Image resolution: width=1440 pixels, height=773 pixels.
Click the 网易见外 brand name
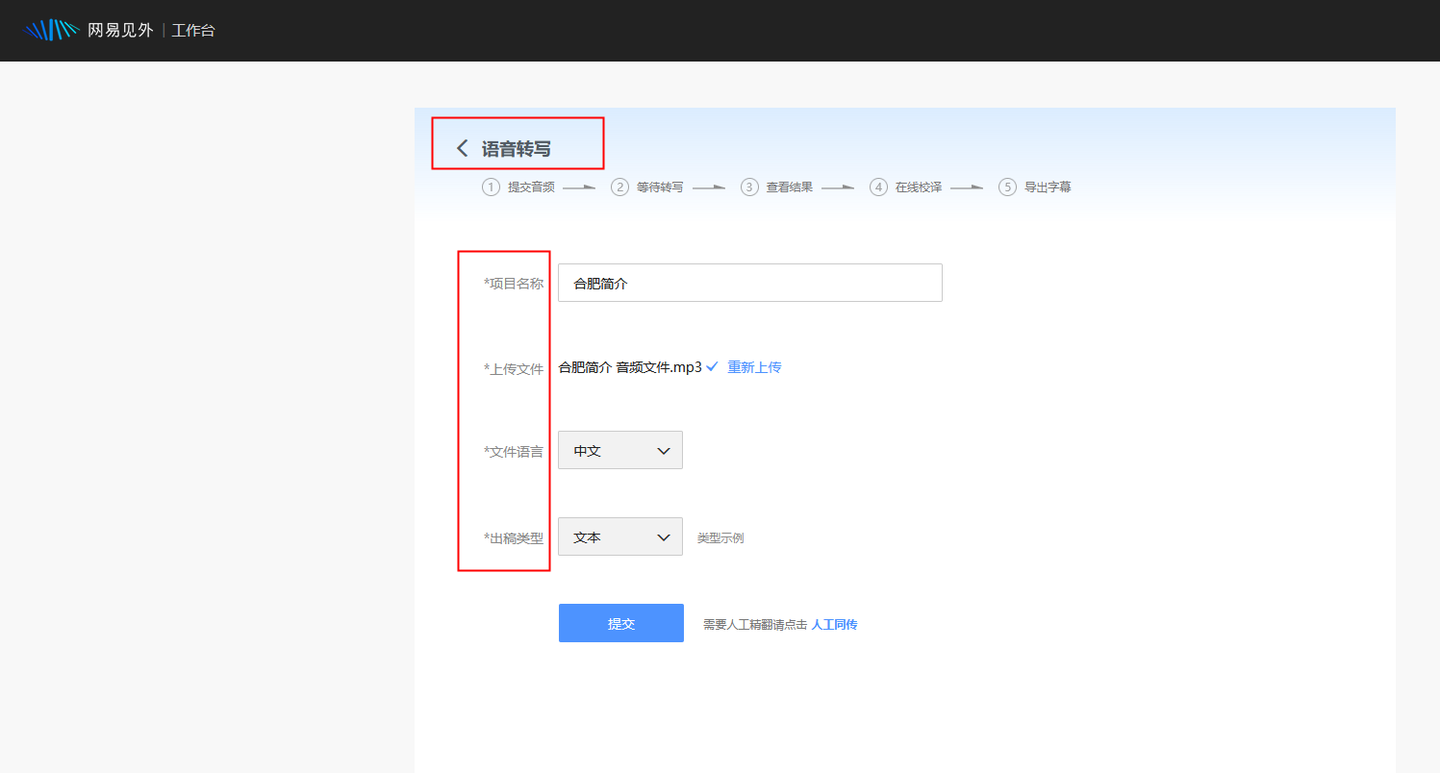(120, 30)
